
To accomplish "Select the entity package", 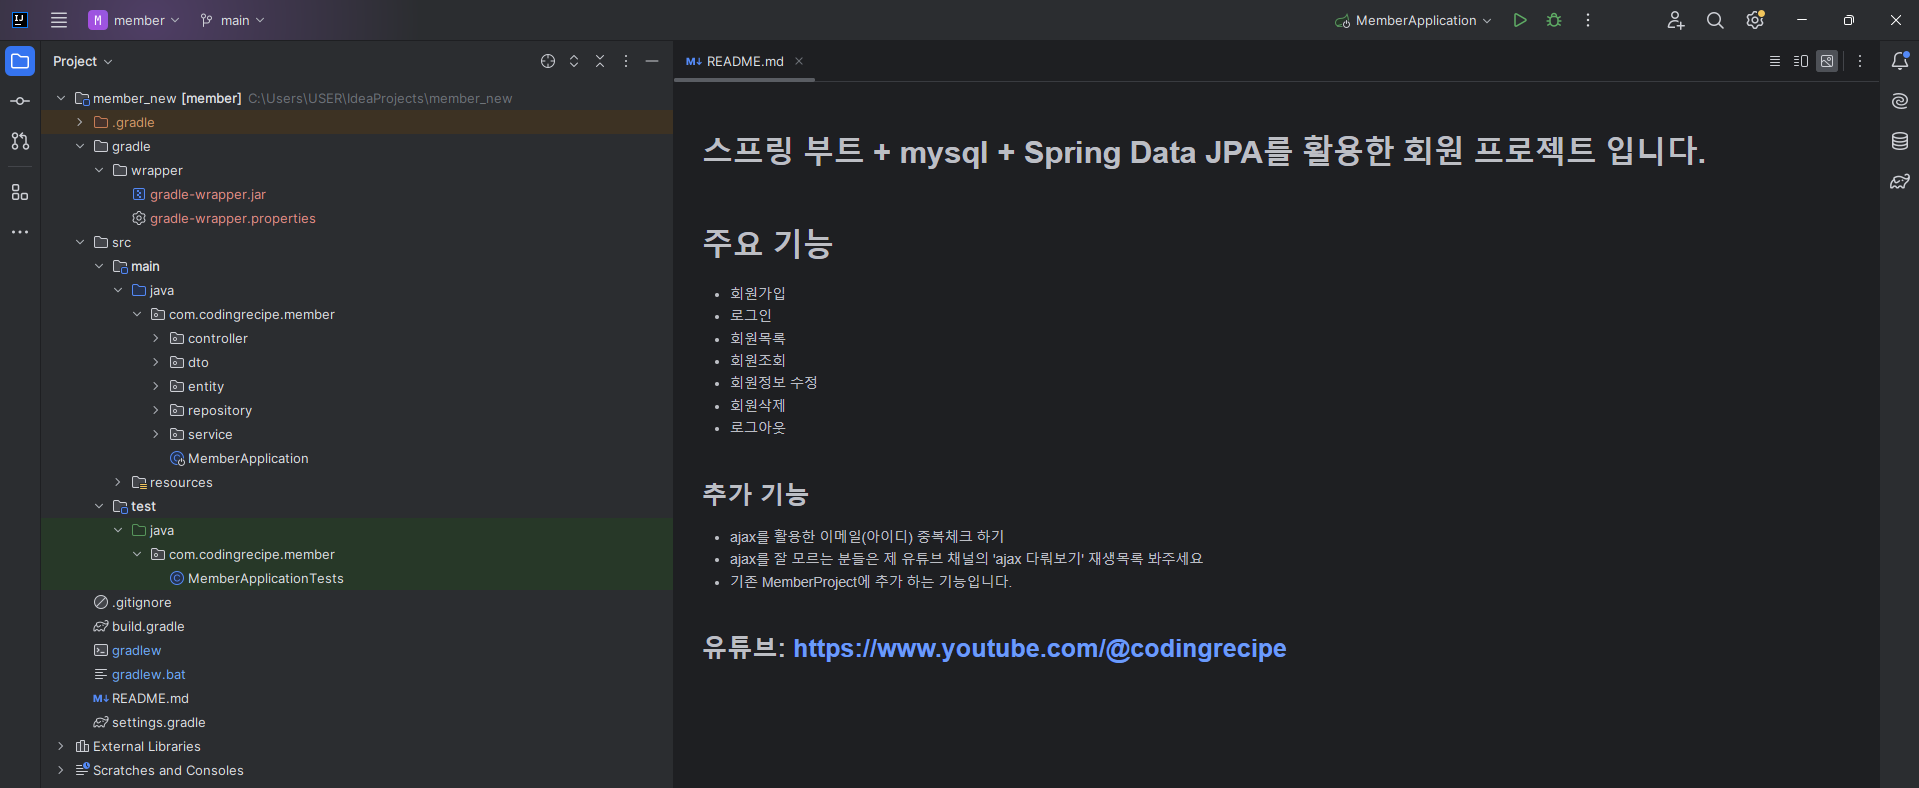I will (205, 386).
